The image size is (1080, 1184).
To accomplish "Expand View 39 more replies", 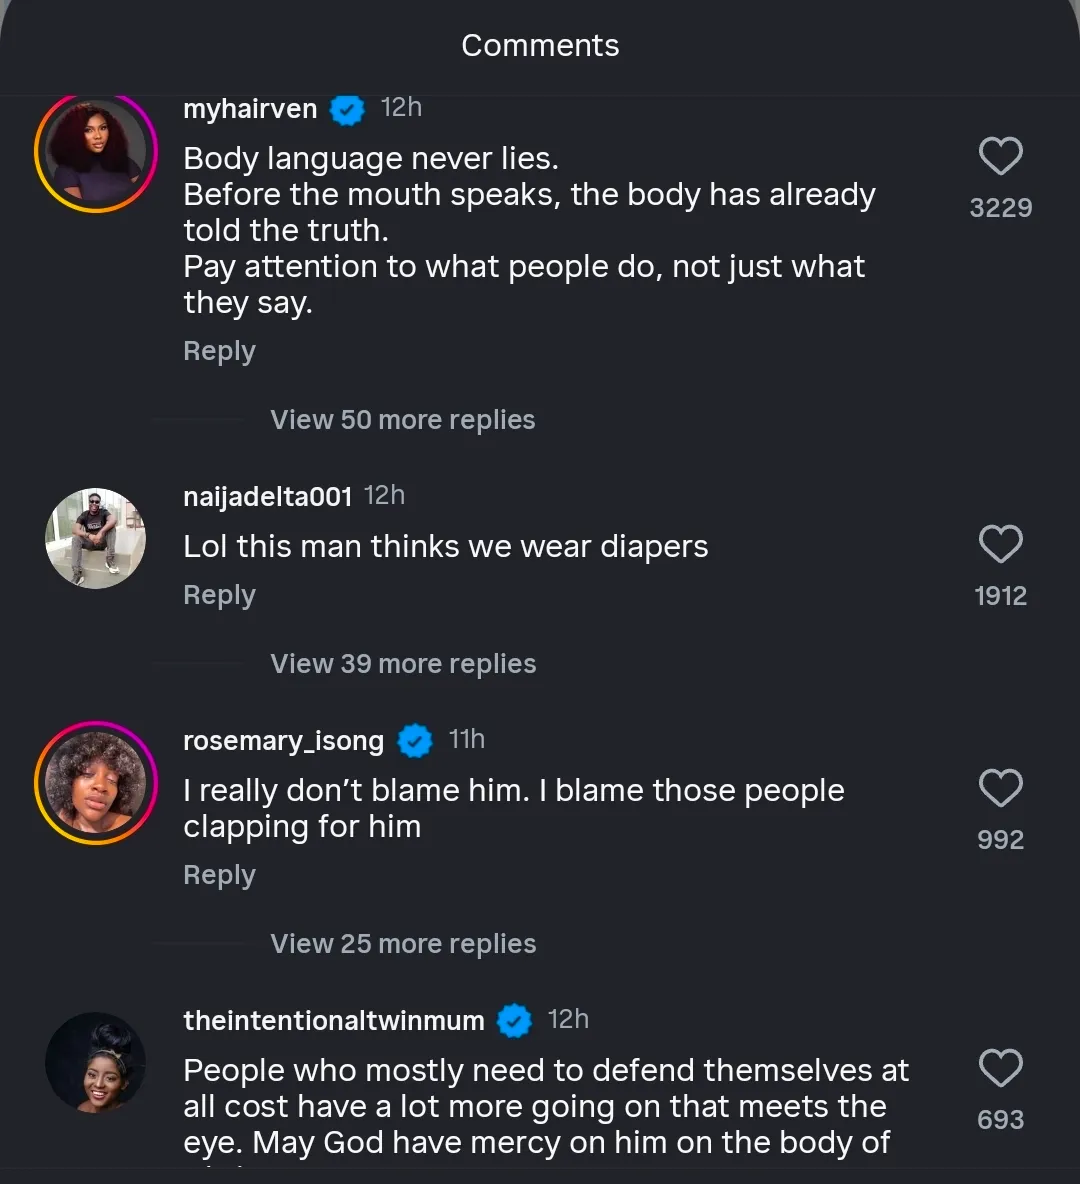I will pyautogui.click(x=403, y=664).
